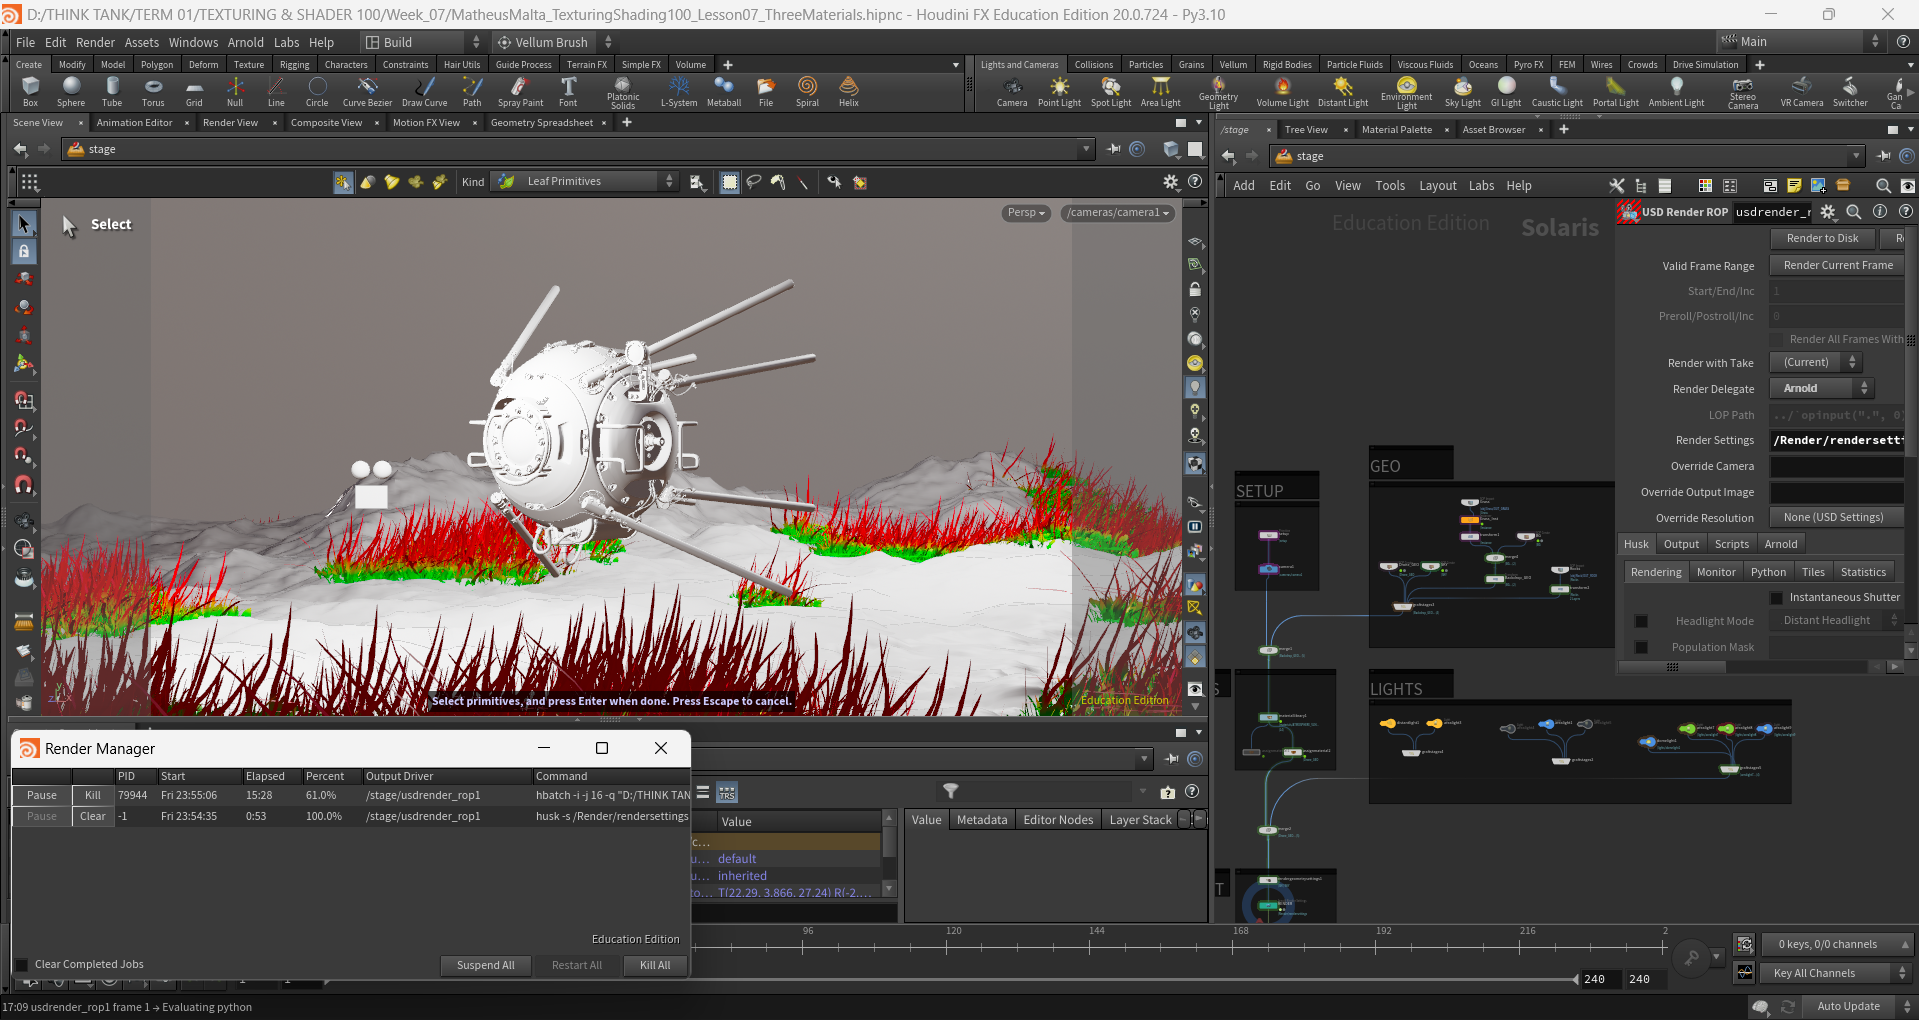Click the Auto Update button
This screenshot has width=1919, height=1020.
1848,1006
